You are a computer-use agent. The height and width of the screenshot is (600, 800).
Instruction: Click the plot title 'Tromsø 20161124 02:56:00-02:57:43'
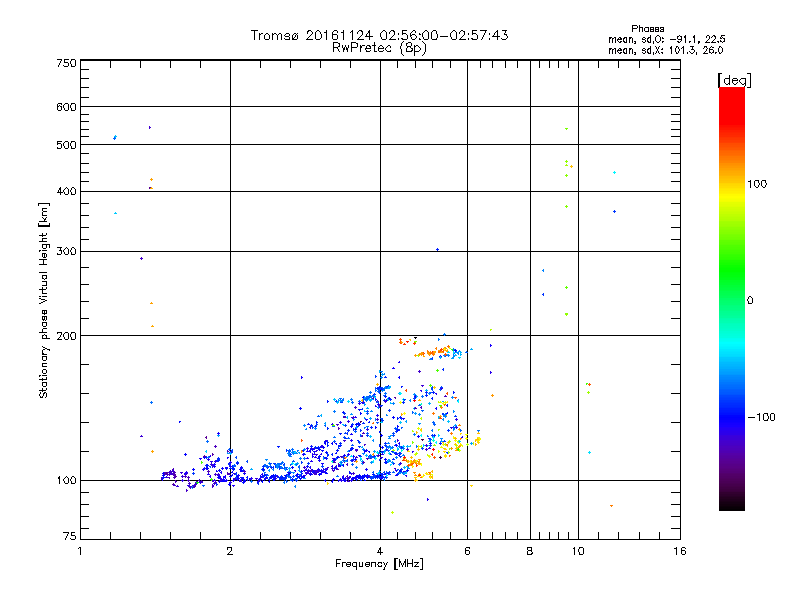[379, 35]
